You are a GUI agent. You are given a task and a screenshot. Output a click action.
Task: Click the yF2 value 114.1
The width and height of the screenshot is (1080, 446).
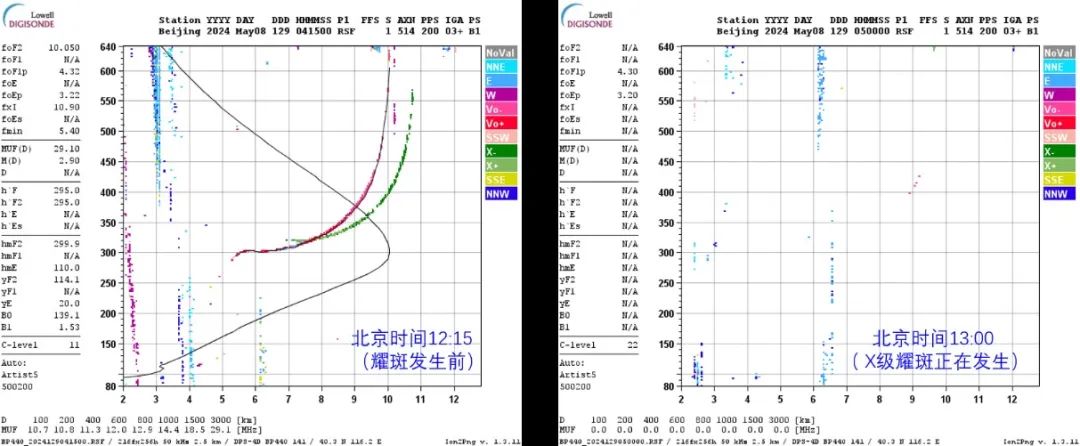coord(68,279)
